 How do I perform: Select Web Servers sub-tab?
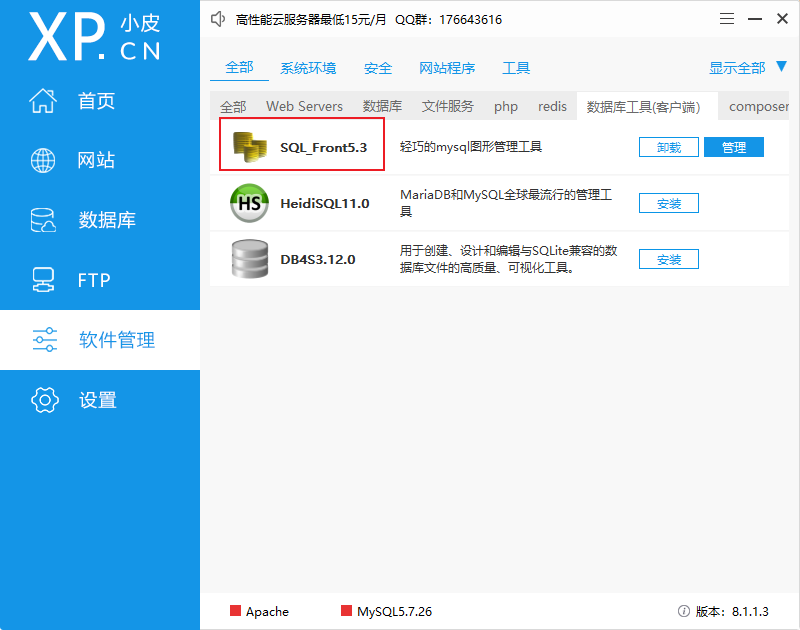[304, 106]
